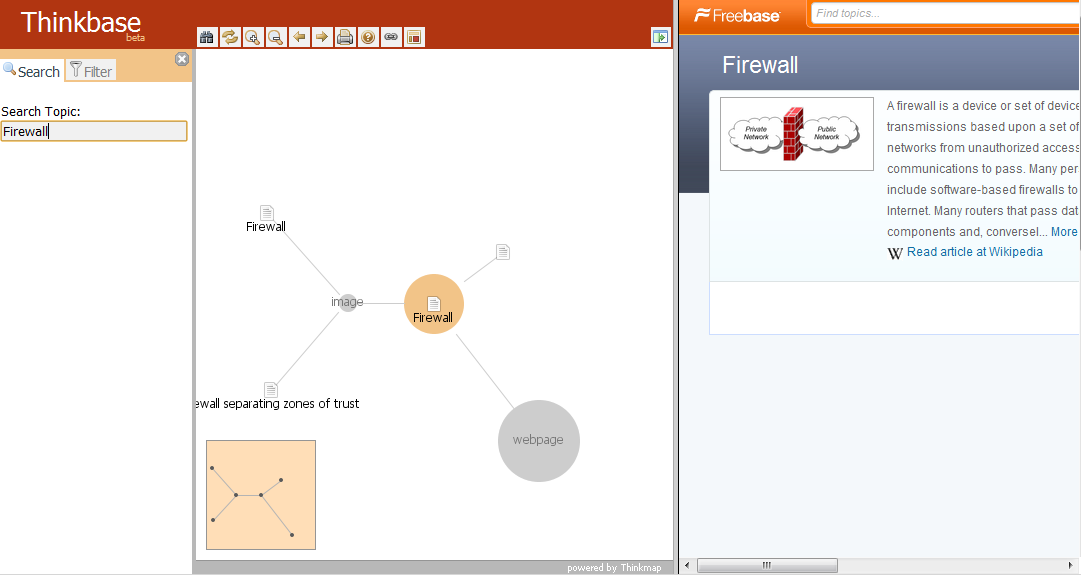Click the scrollbar left arrow in Freebase pane
Image resolution: width=1081 pixels, height=575 pixels.
[687, 565]
